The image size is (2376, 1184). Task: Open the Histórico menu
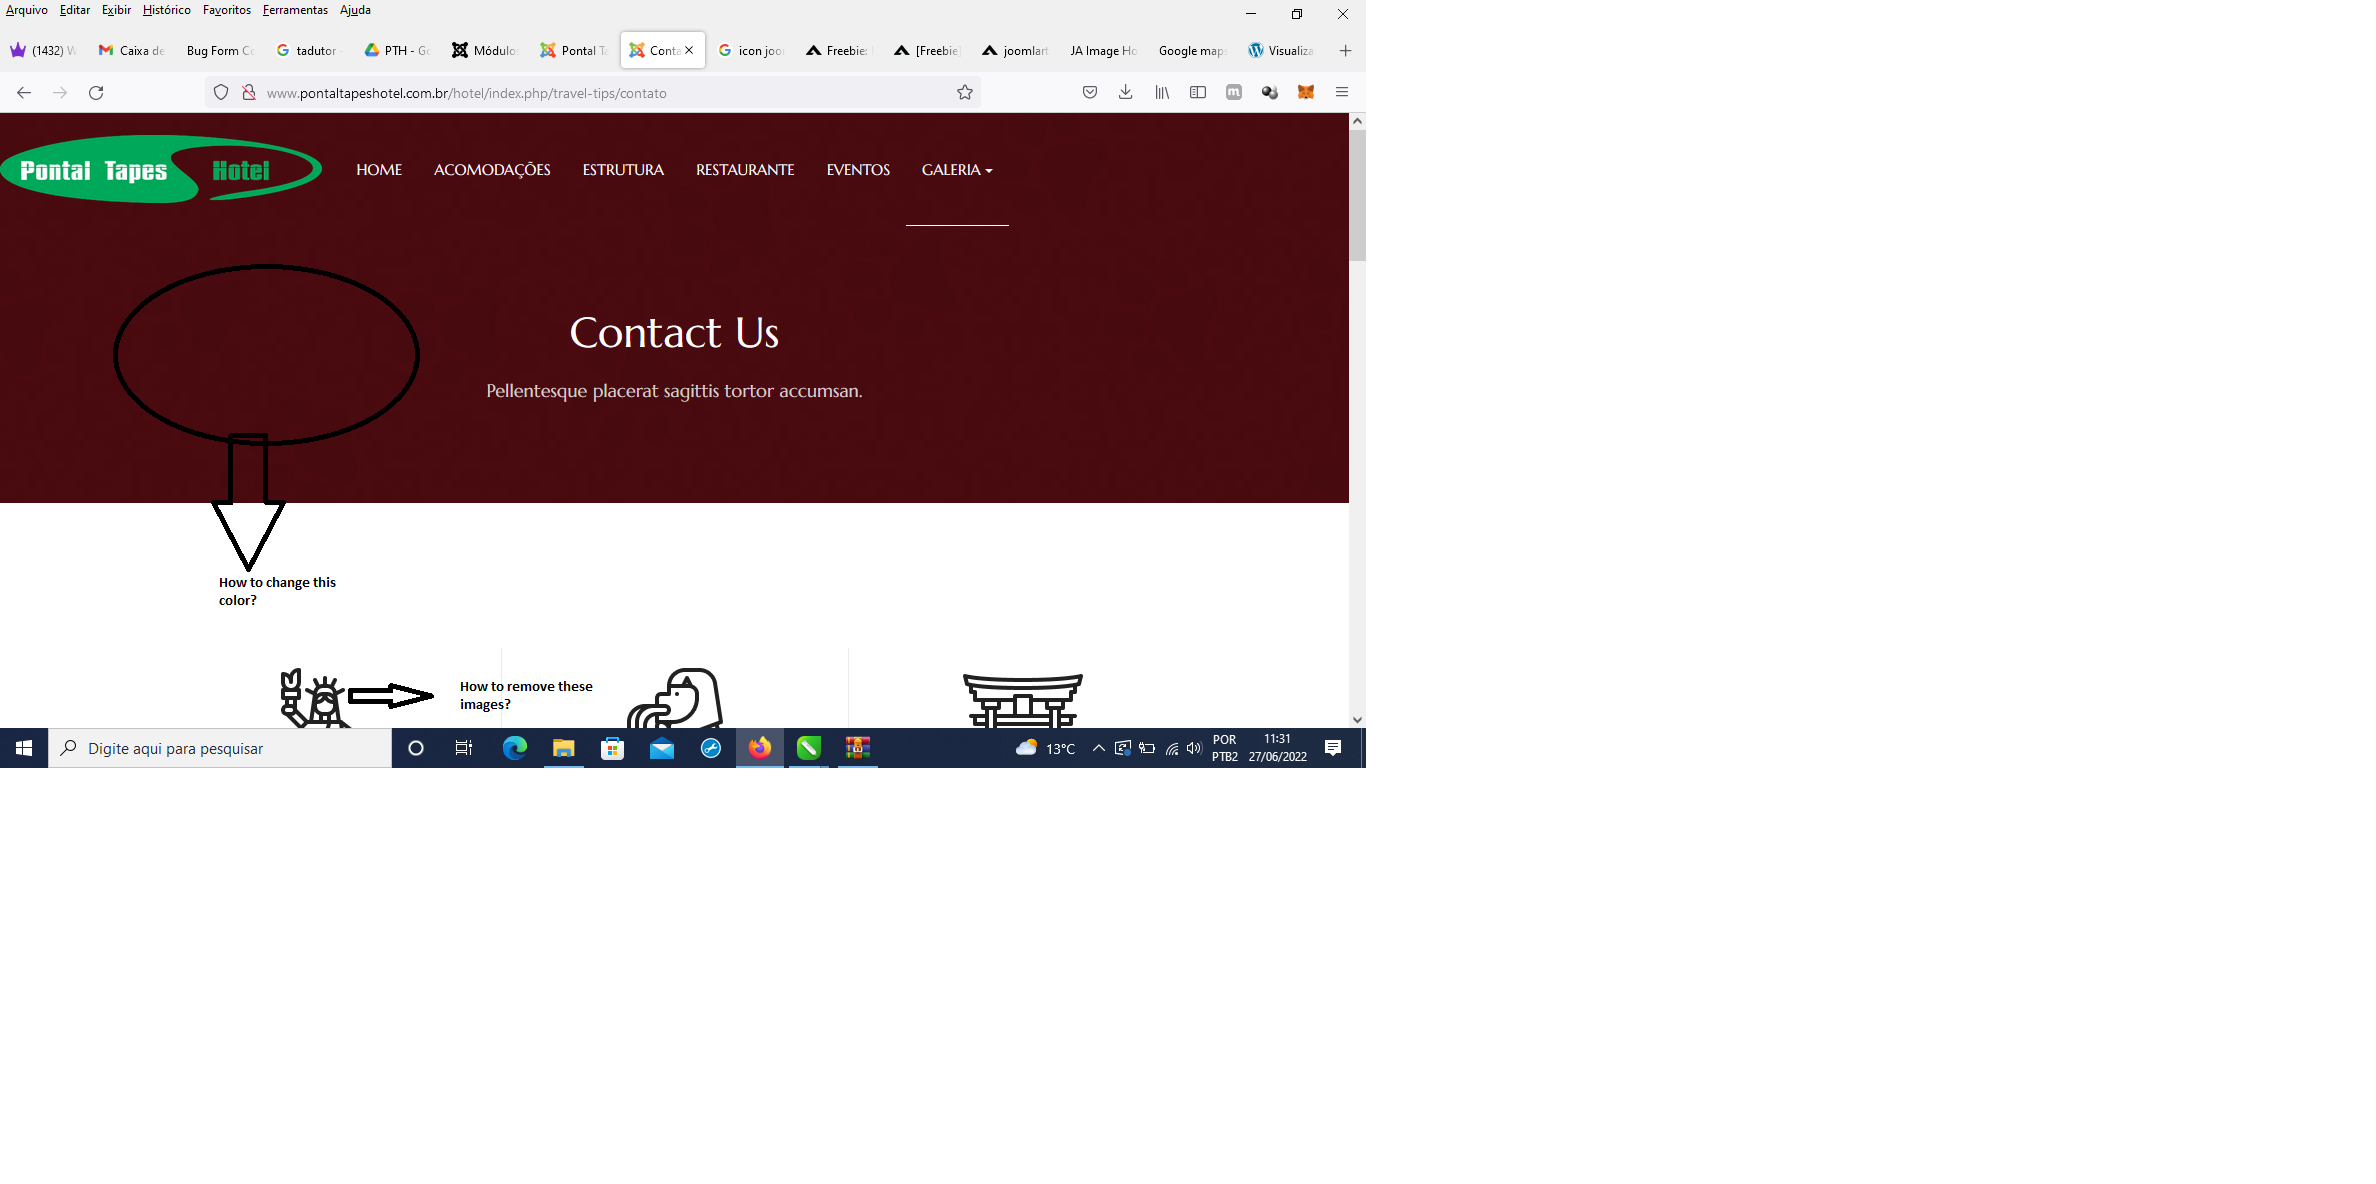click(166, 10)
